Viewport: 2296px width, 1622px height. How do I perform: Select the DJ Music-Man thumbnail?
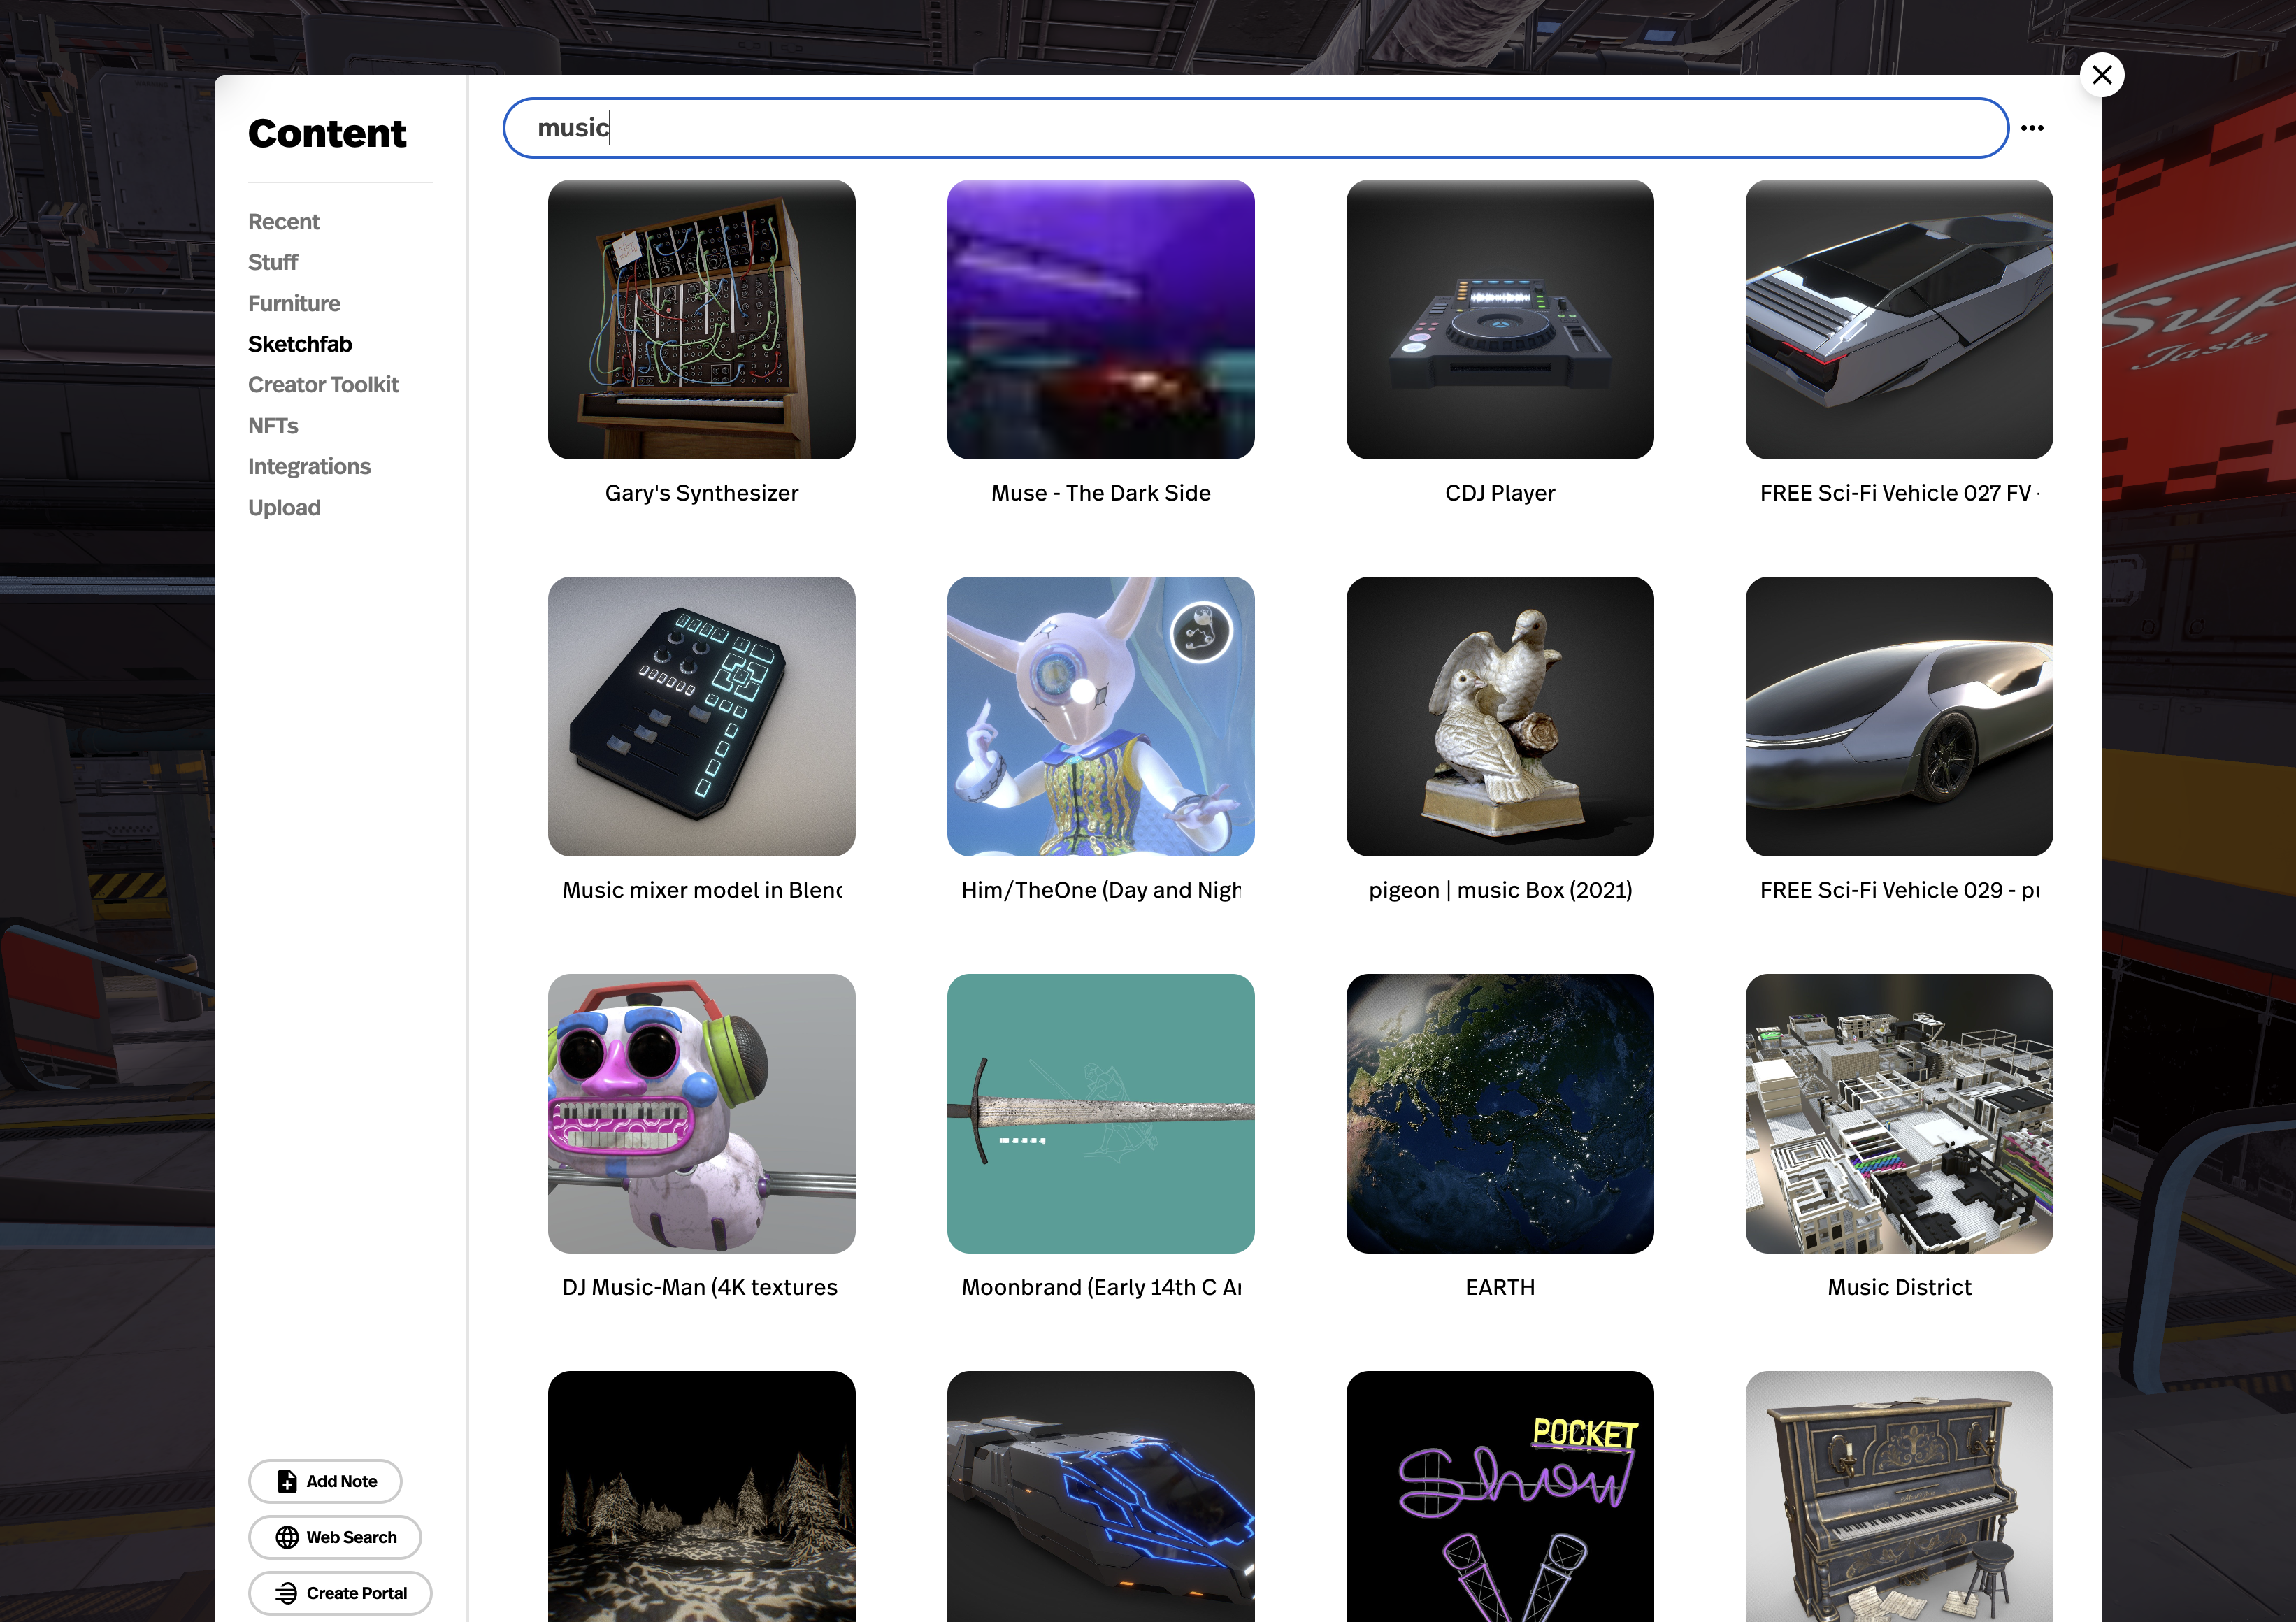(702, 1113)
